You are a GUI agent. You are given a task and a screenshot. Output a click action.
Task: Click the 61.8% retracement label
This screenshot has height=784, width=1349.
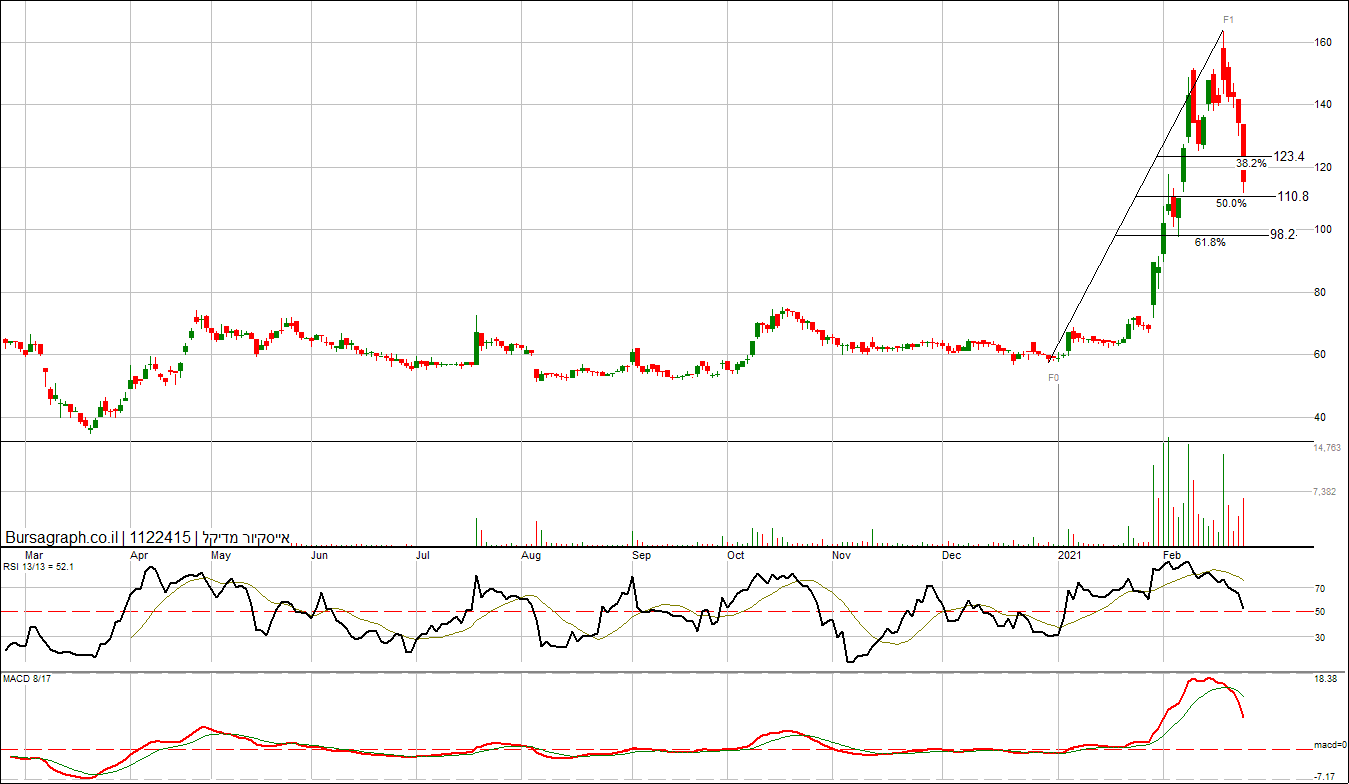click(1210, 242)
